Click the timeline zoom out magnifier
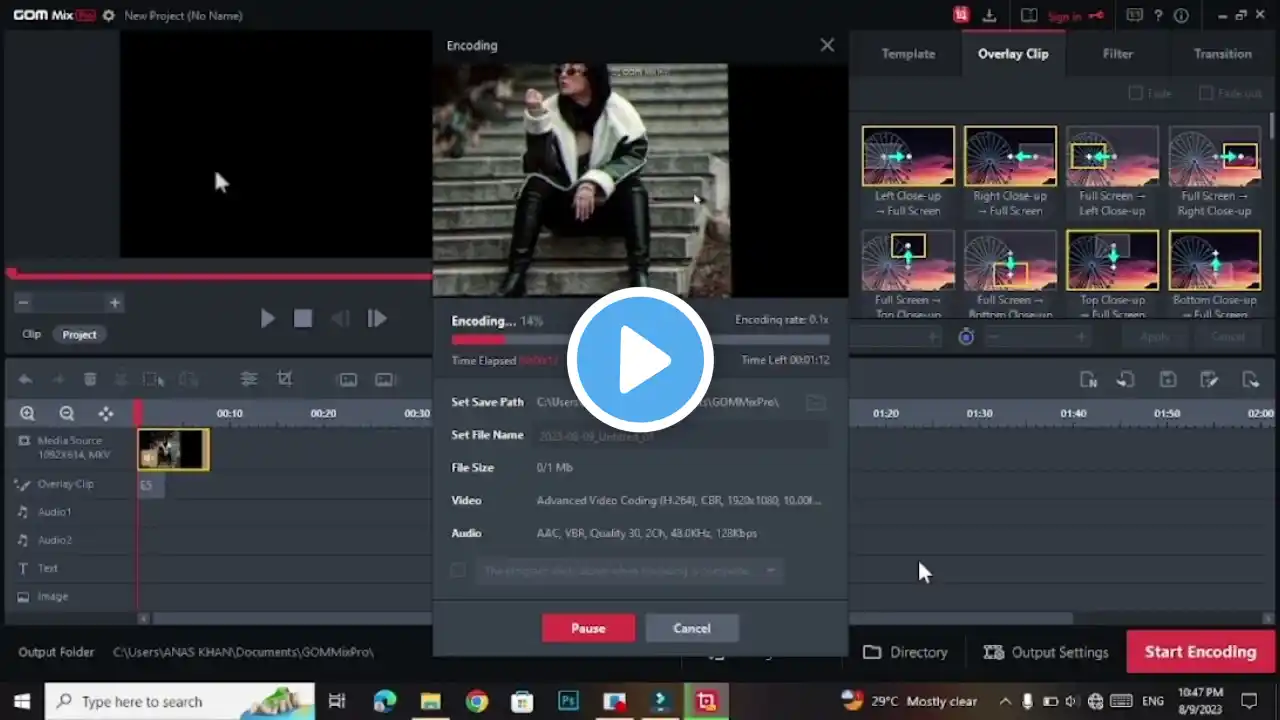Viewport: 1280px width, 720px height. click(x=66, y=413)
